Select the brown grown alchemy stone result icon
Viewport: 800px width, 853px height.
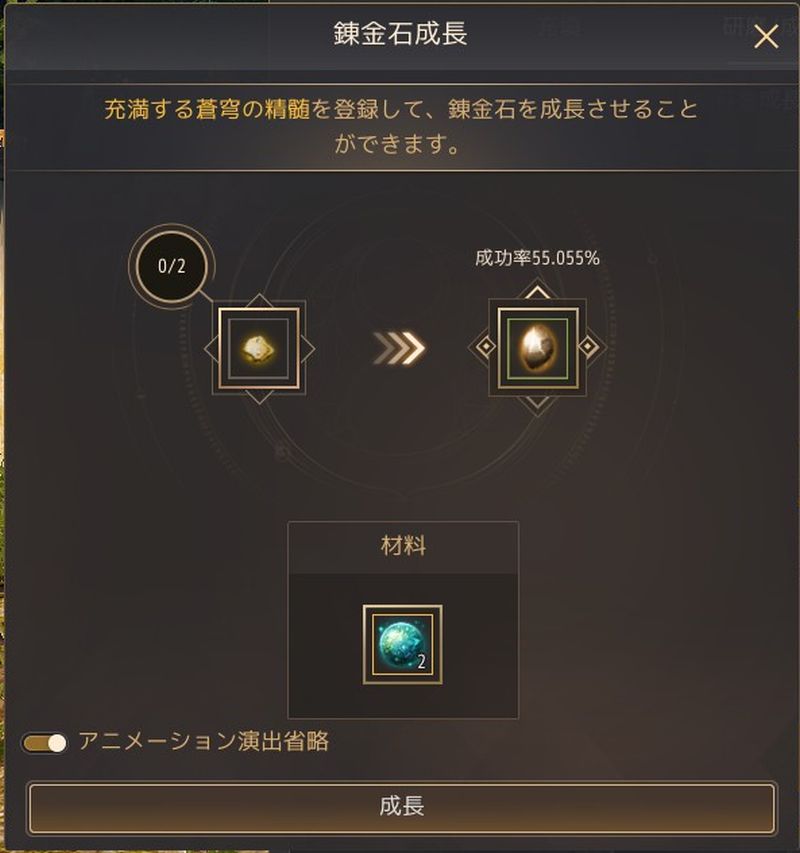[537, 348]
